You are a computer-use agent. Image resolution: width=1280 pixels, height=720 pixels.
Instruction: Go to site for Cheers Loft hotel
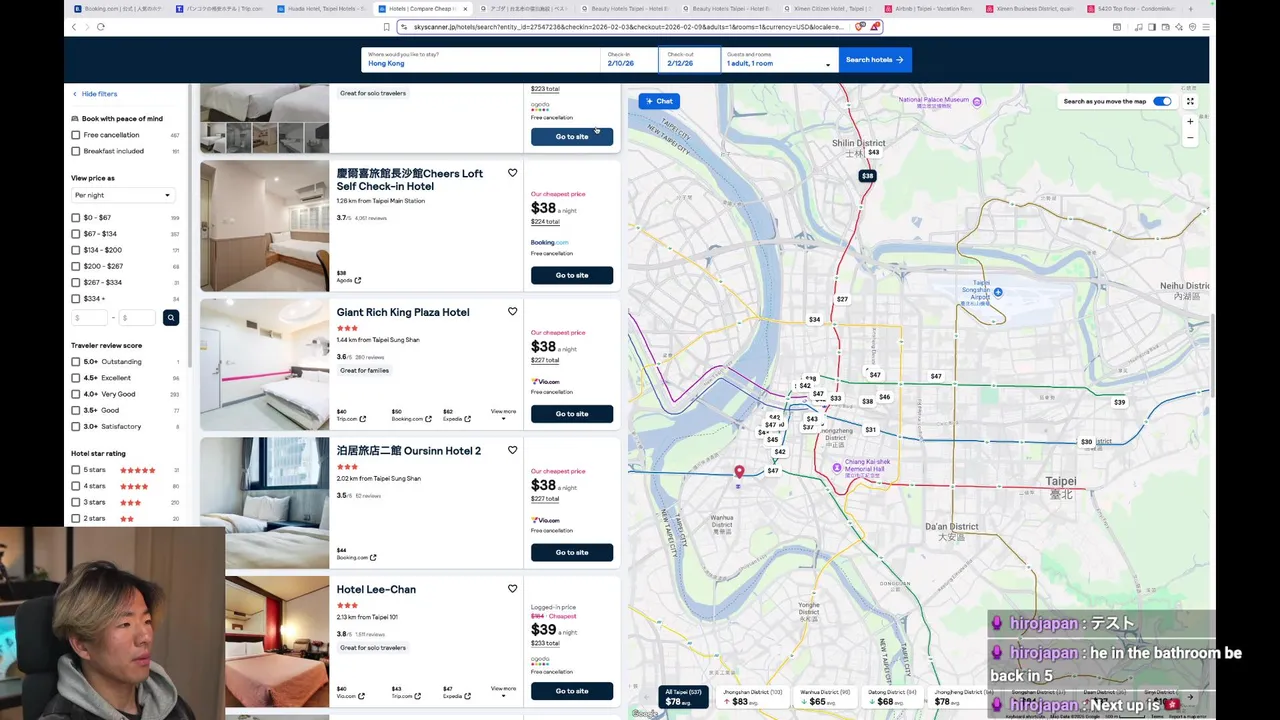[x=572, y=275]
